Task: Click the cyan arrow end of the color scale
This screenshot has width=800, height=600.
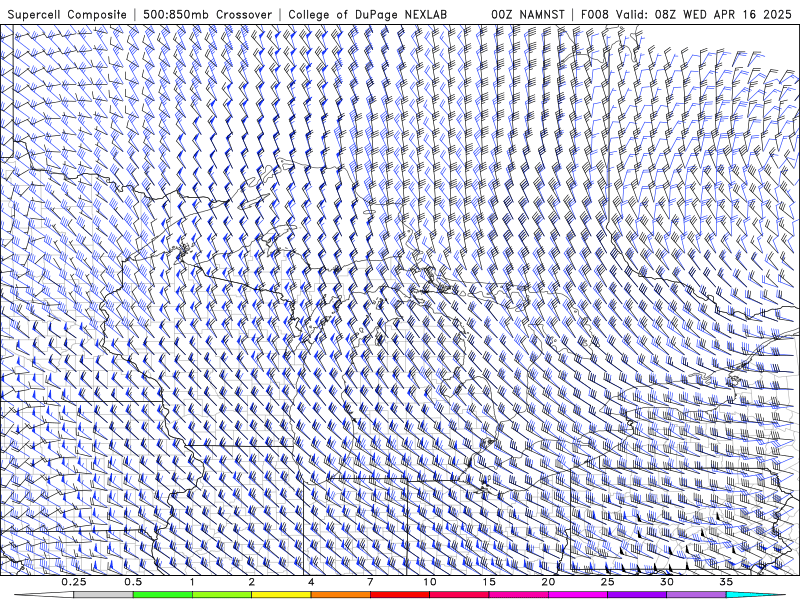Action: tap(755, 595)
